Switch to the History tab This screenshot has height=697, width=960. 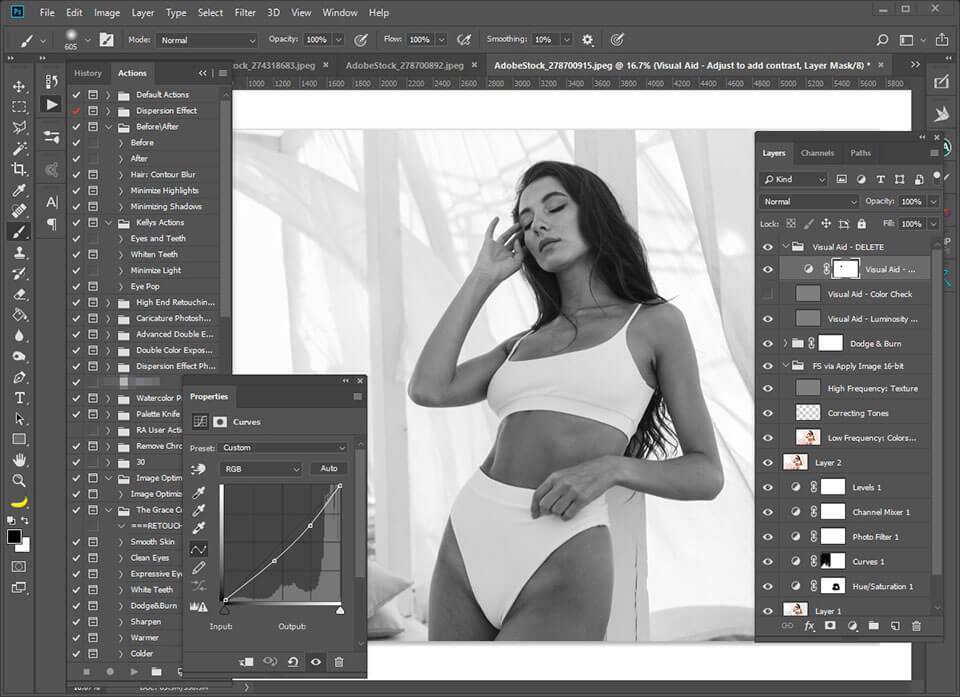[88, 73]
